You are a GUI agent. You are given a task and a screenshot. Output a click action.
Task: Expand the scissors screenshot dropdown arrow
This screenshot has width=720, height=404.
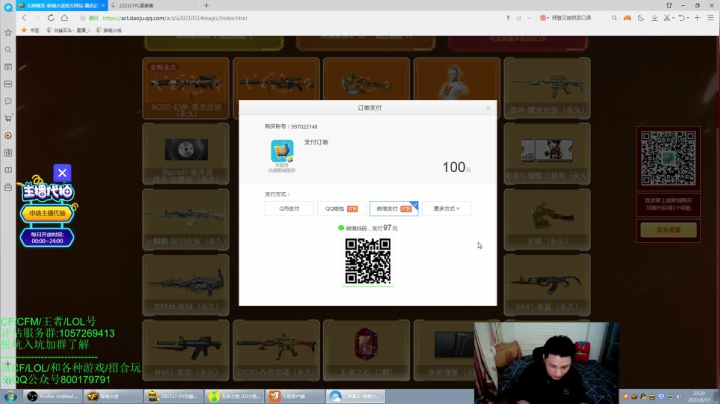point(673,18)
